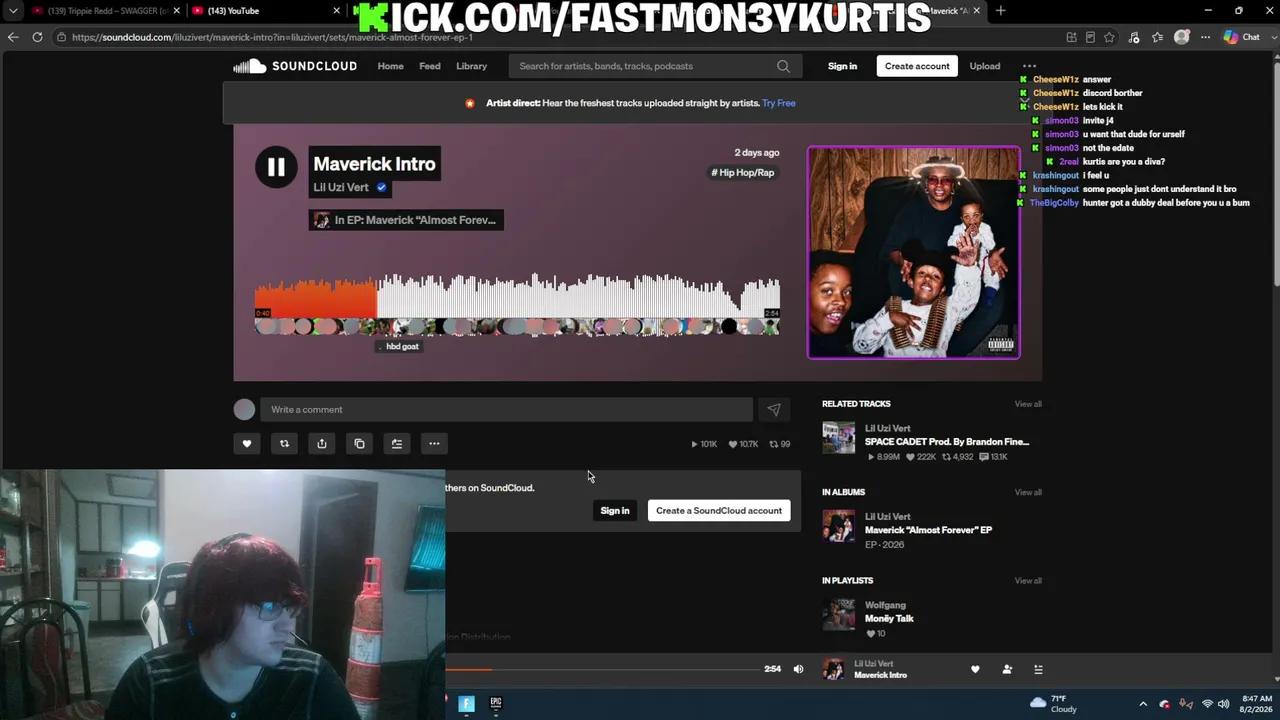The width and height of the screenshot is (1280, 720).
Task: Open the SPACE CADET related track thumbnail
Action: coord(839,437)
